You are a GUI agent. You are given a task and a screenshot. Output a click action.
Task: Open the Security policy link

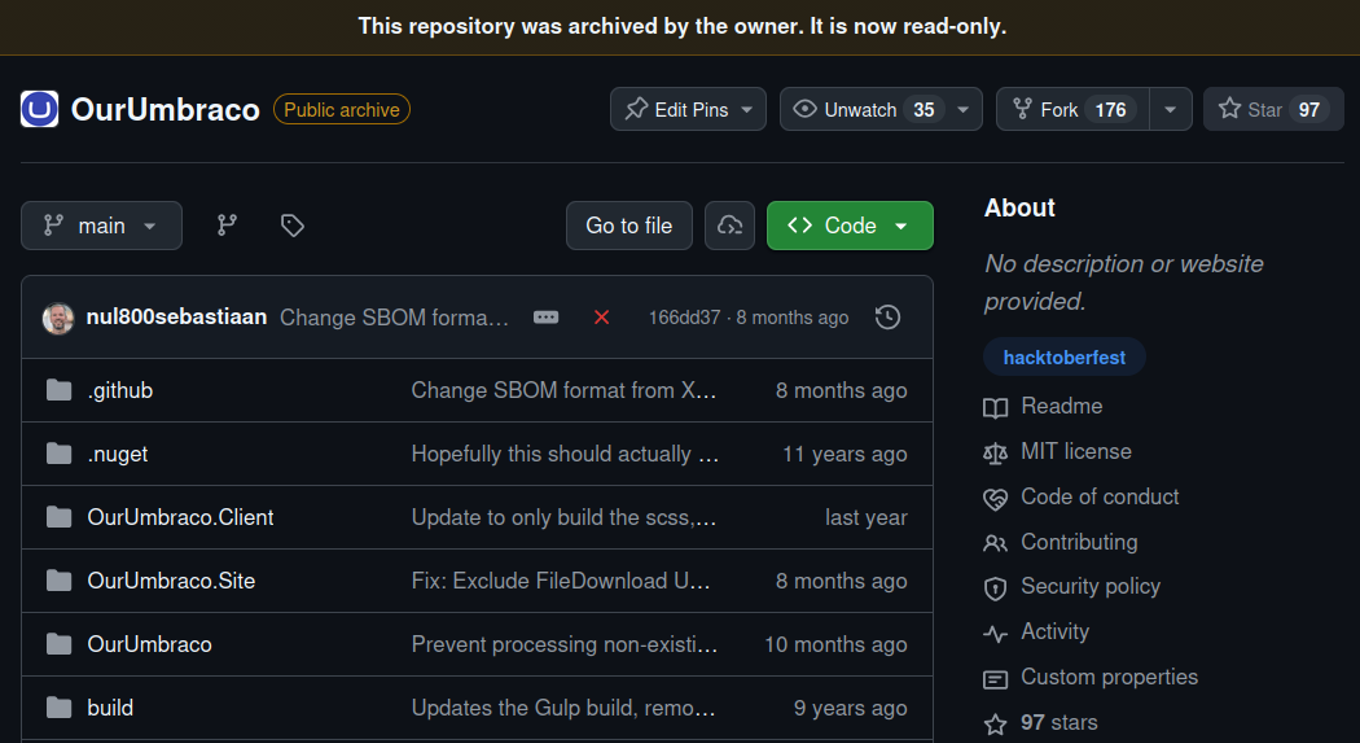click(1091, 587)
